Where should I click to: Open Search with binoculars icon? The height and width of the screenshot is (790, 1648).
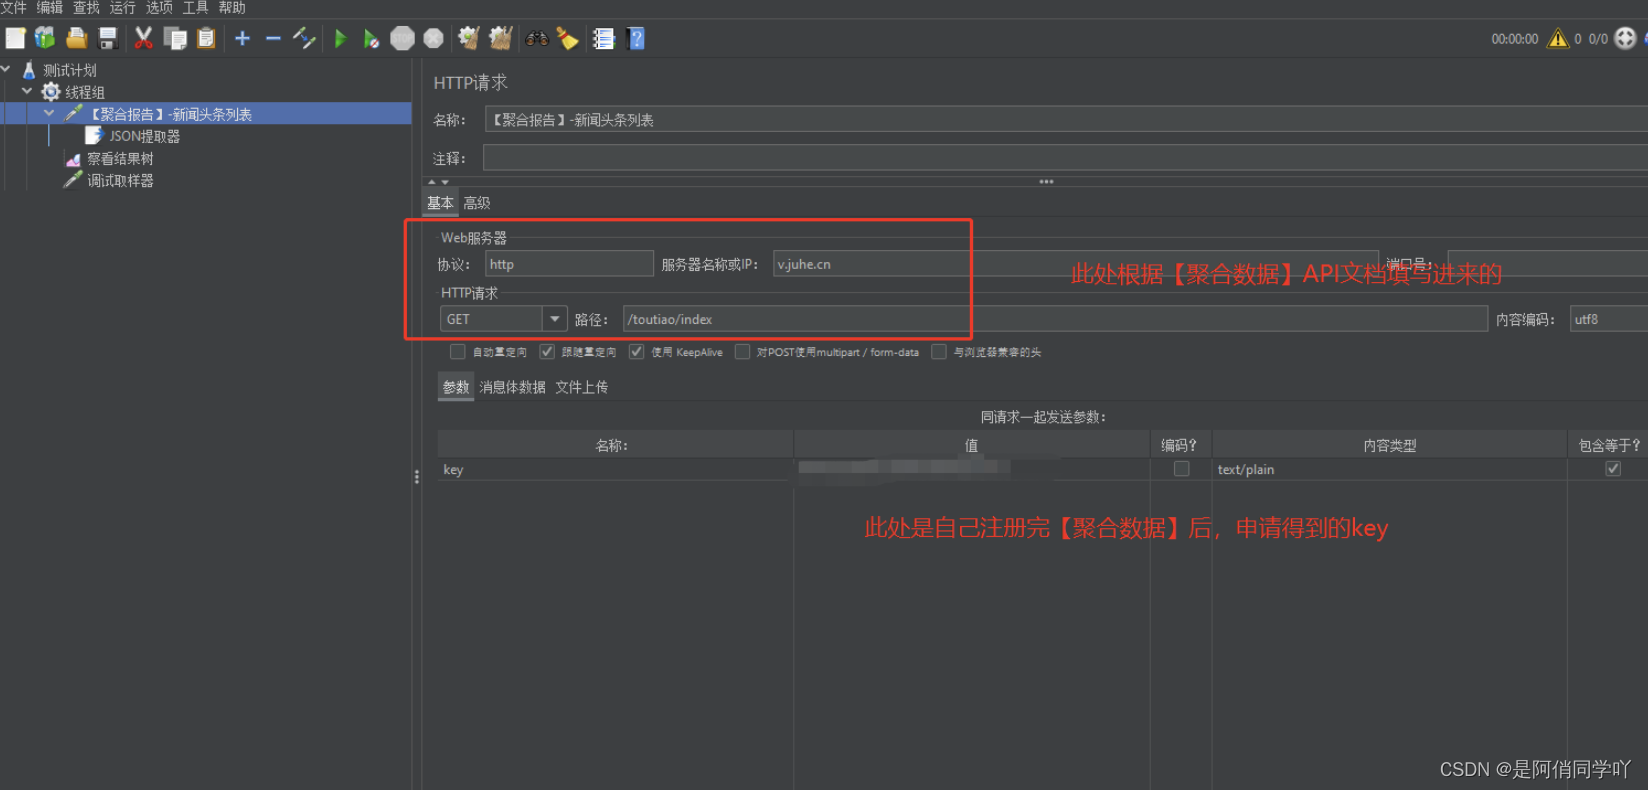[x=538, y=39]
